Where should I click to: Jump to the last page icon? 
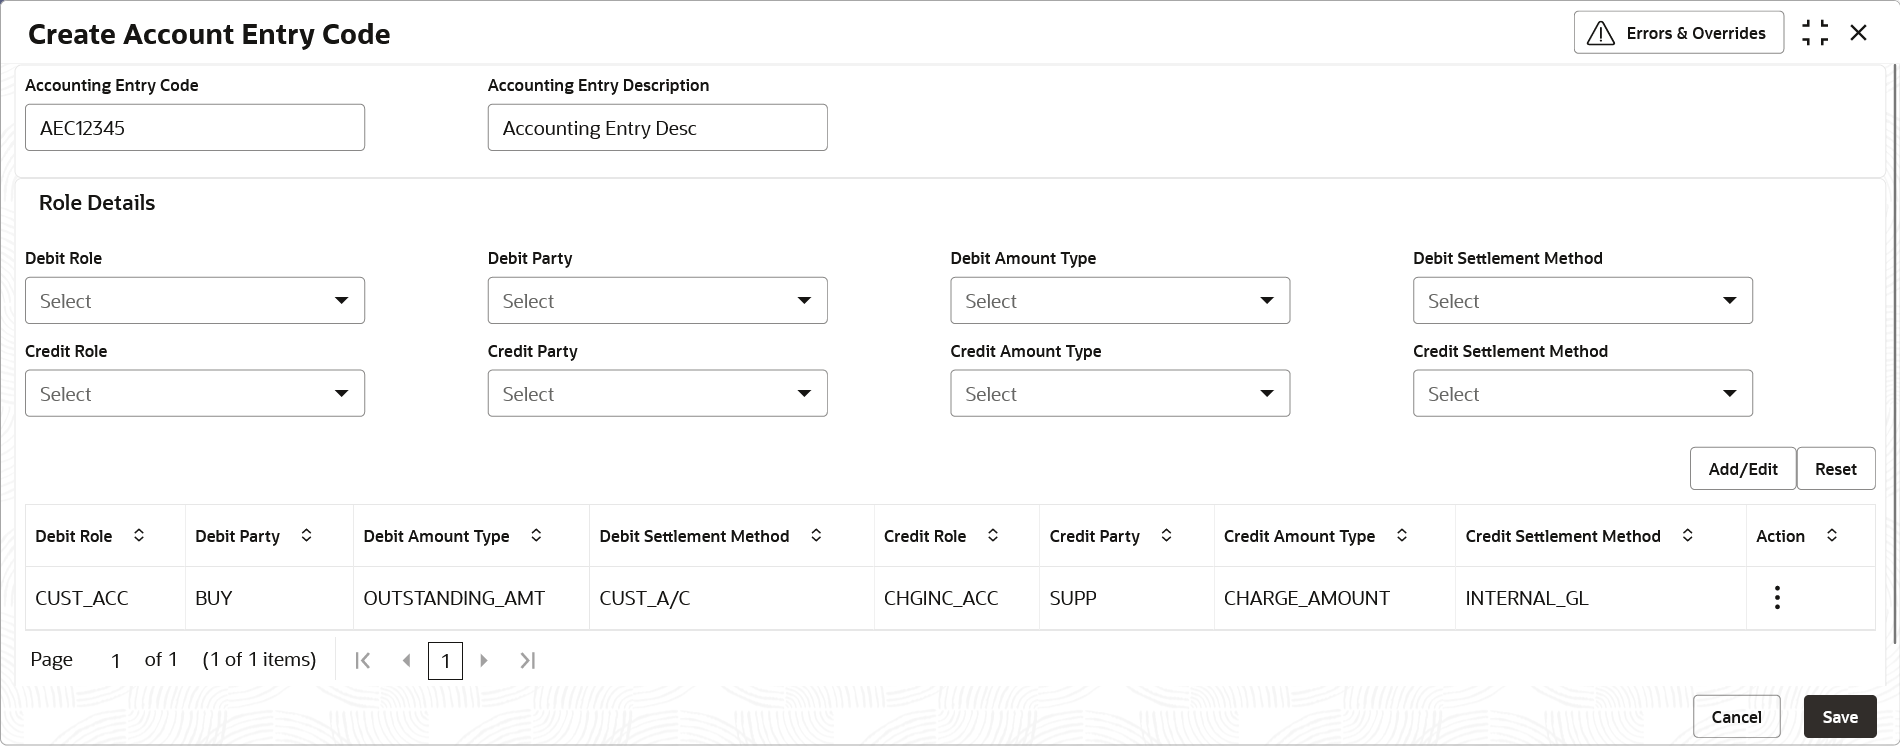(x=527, y=660)
